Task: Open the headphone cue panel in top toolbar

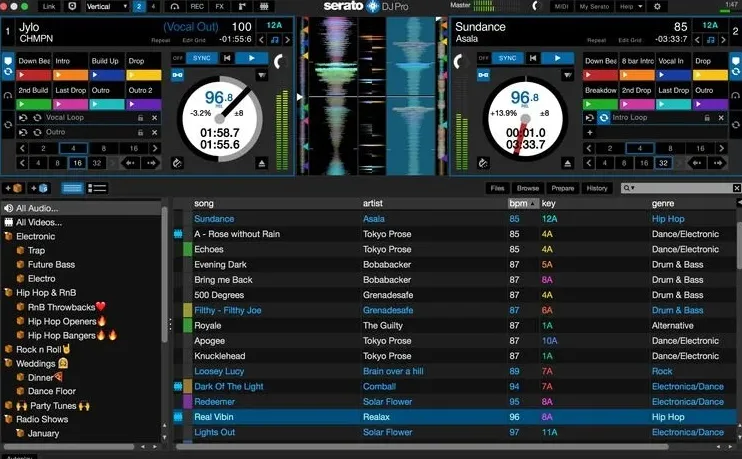Action: point(175,7)
